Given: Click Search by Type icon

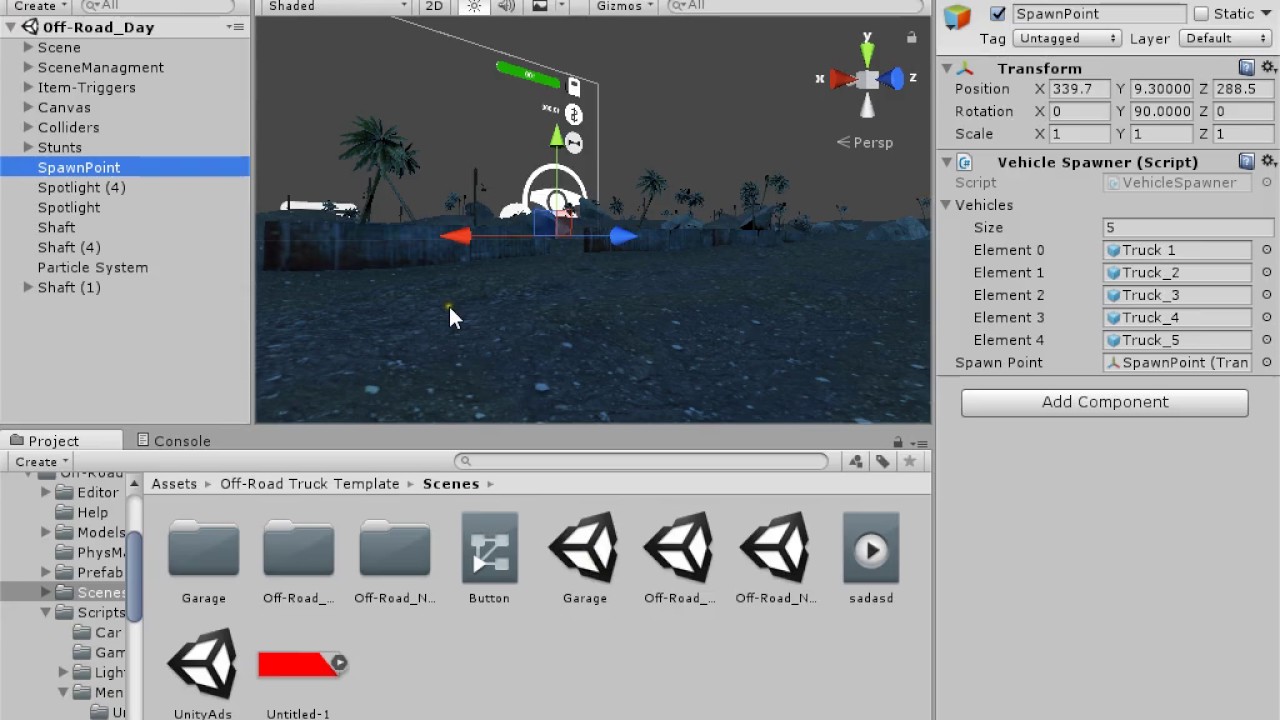Looking at the screenshot, I should pos(856,461).
